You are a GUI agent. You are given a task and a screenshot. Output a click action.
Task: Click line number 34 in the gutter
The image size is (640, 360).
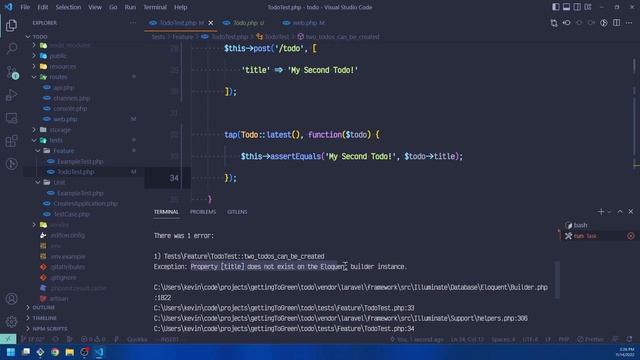[174, 178]
